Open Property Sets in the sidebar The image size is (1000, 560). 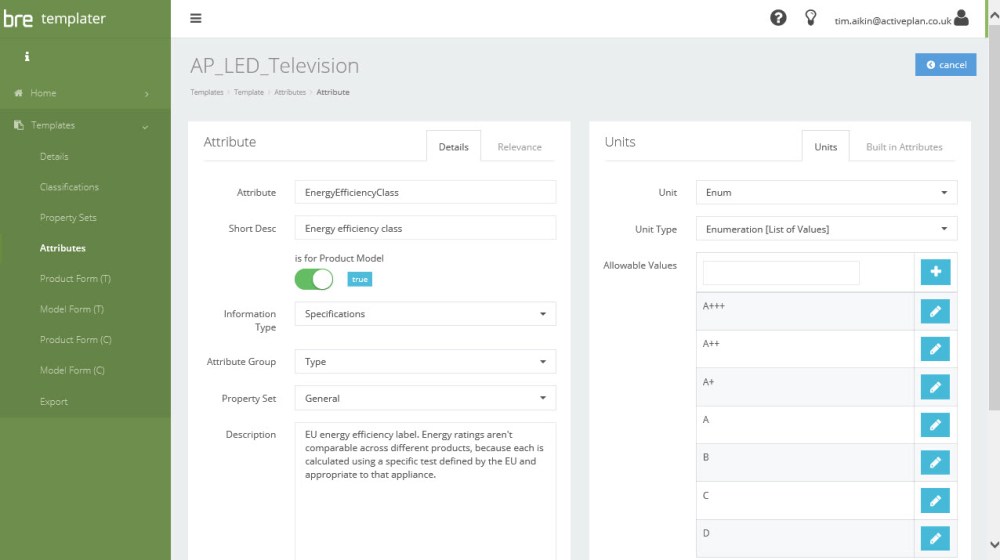(x=68, y=217)
